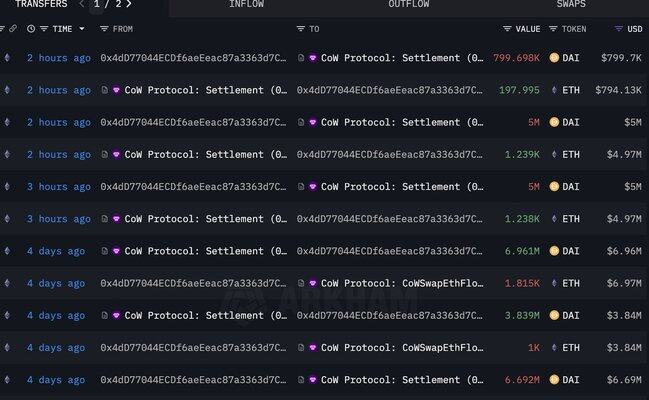Switch to the INFLOW tab
The height and width of the screenshot is (400, 649).
[246, 5]
